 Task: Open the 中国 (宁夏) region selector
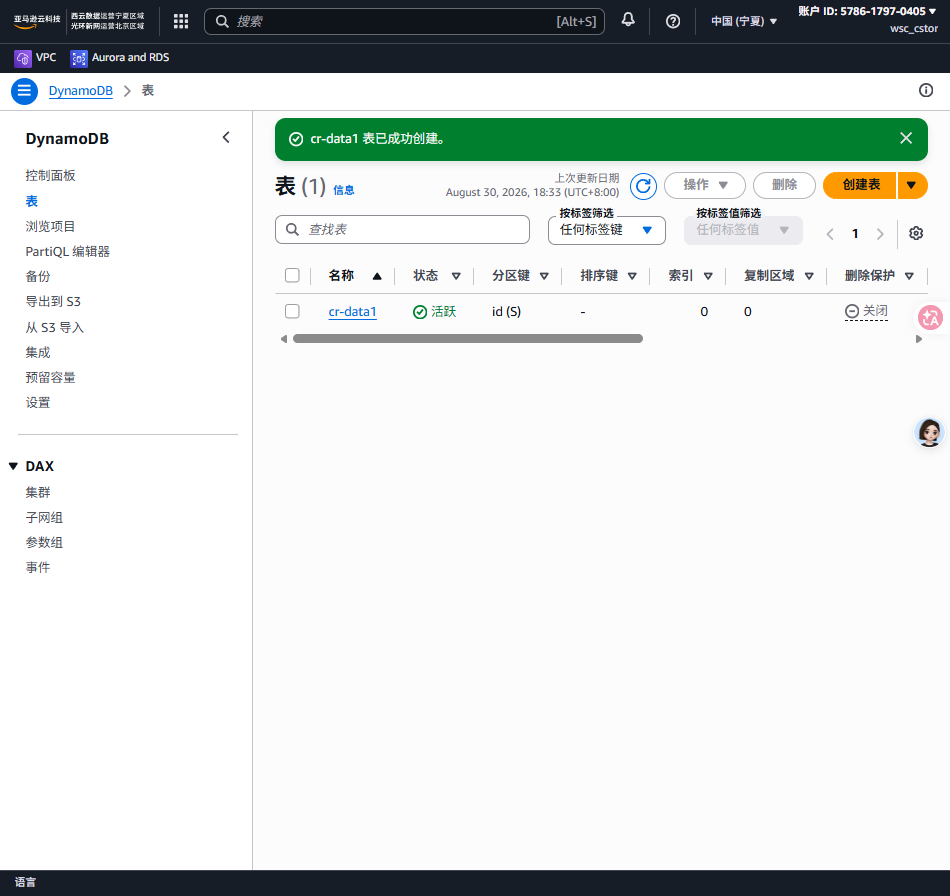point(743,21)
